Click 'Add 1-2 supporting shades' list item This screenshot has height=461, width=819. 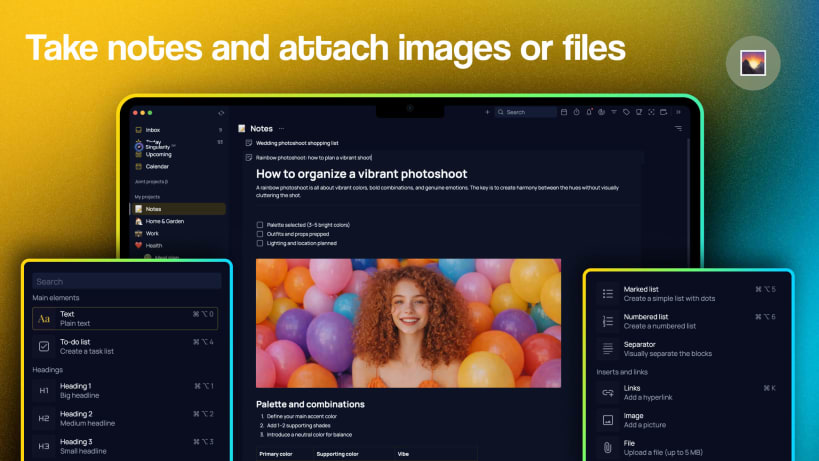(x=298, y=425)
